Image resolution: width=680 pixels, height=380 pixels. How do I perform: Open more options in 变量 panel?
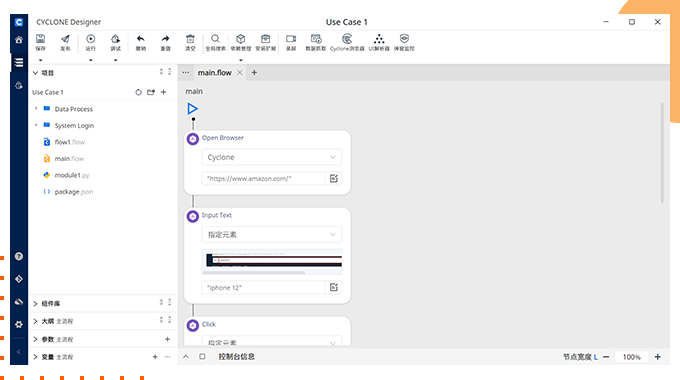pyautogui.click(x=167, y=357)
